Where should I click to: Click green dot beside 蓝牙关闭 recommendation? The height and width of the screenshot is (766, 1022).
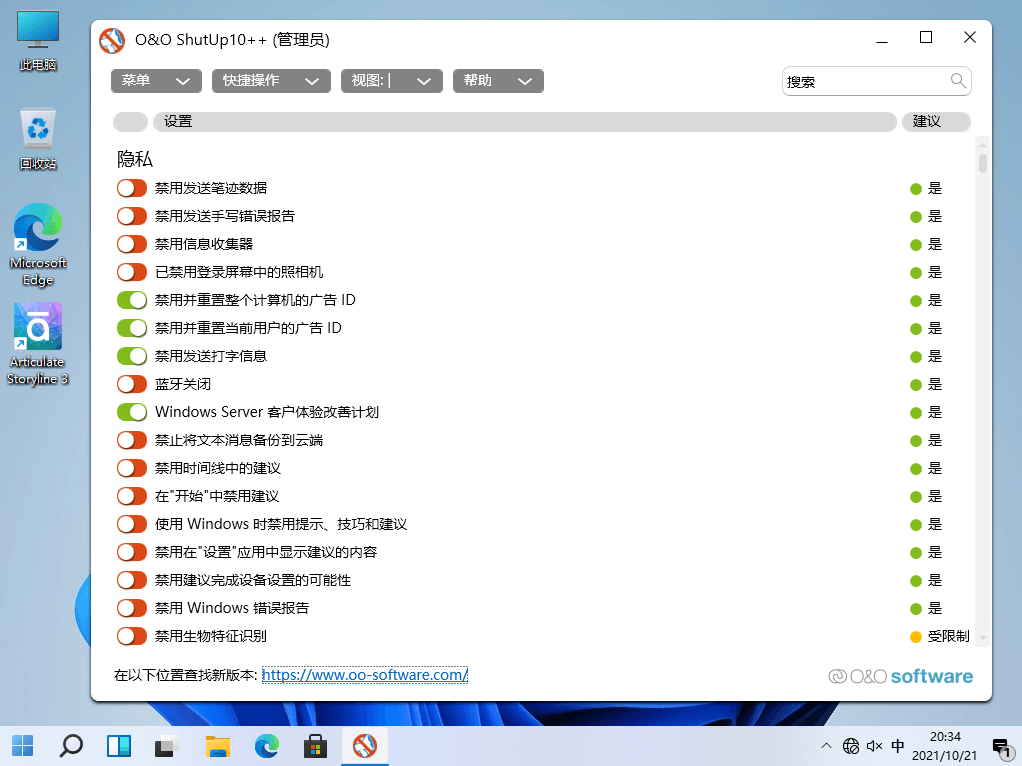pos(916,385)
